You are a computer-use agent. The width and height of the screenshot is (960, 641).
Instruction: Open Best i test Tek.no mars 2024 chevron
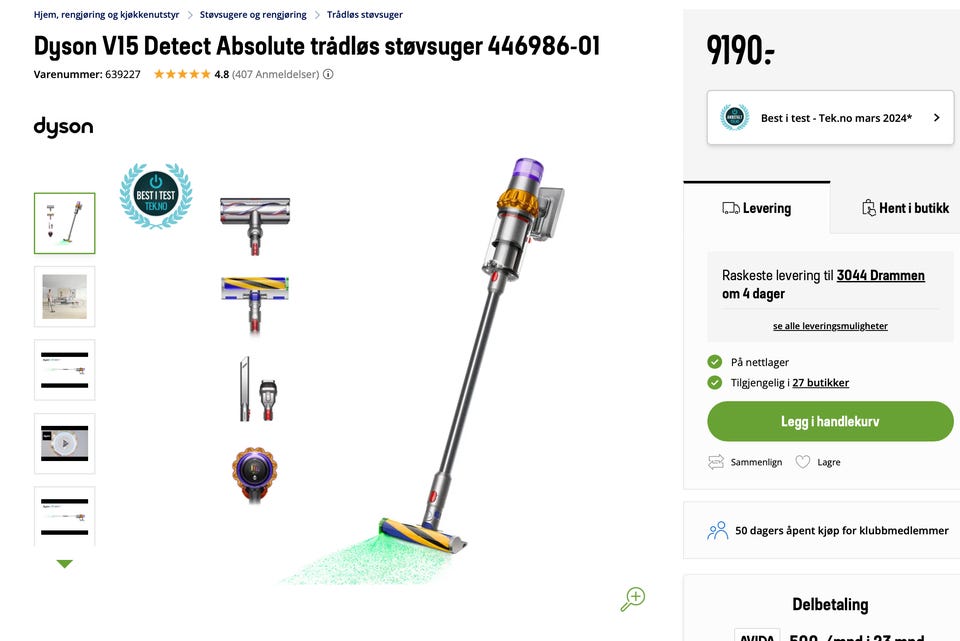pos(937,118)
